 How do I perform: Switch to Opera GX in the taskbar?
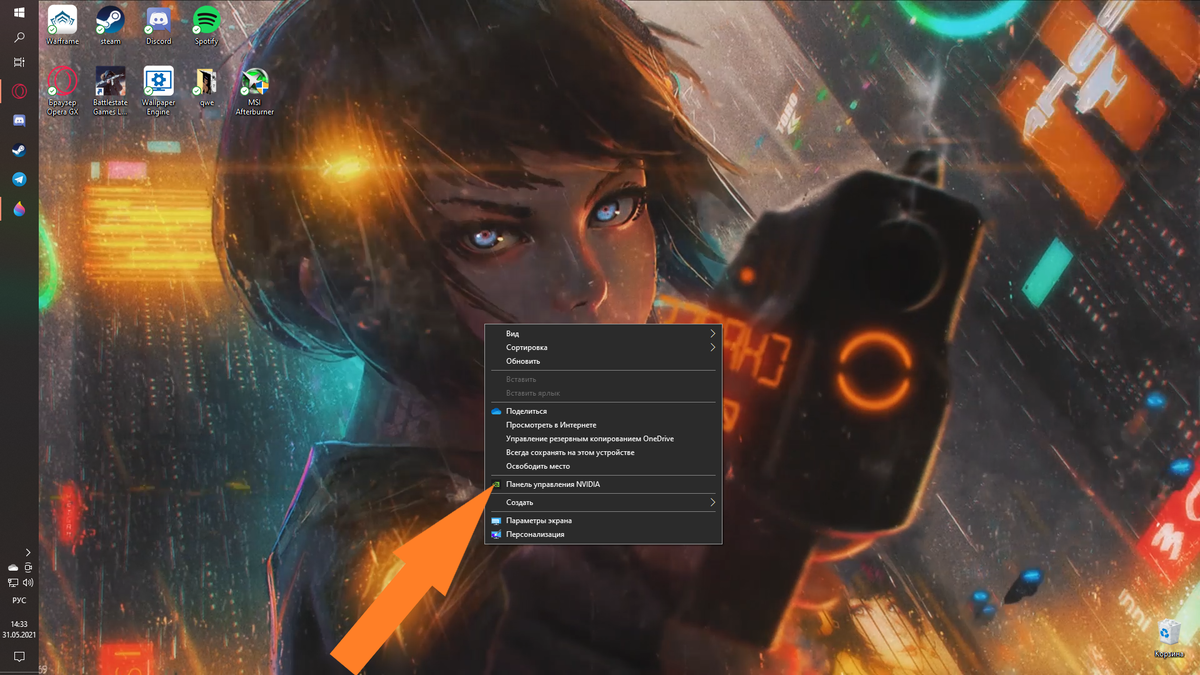19,92
